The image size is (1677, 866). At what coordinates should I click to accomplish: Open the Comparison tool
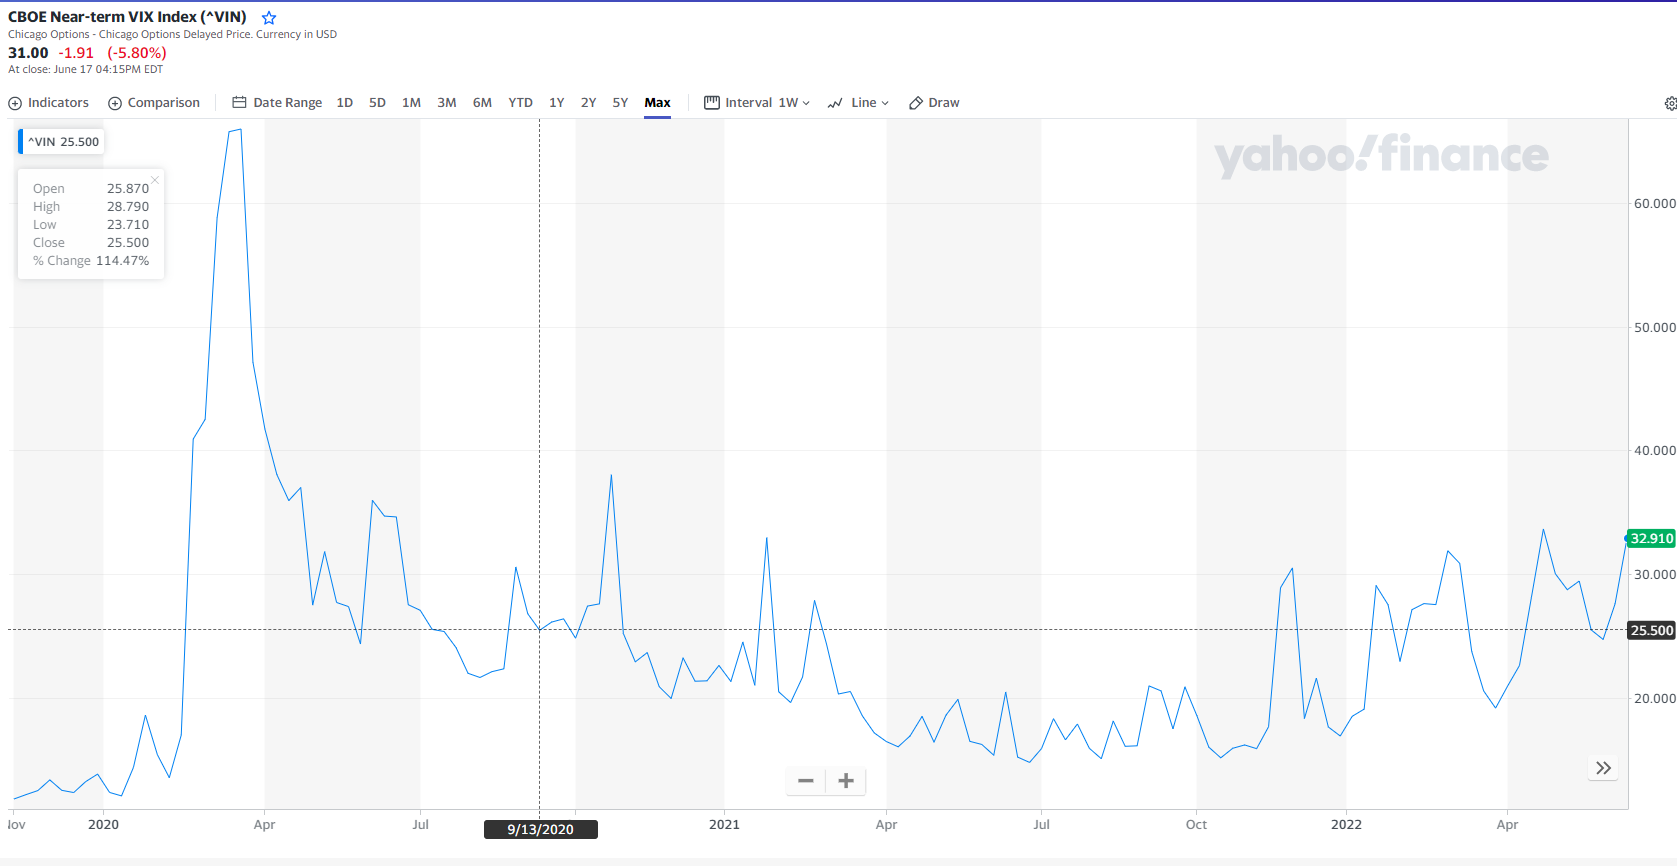click(x=154, y=103)
